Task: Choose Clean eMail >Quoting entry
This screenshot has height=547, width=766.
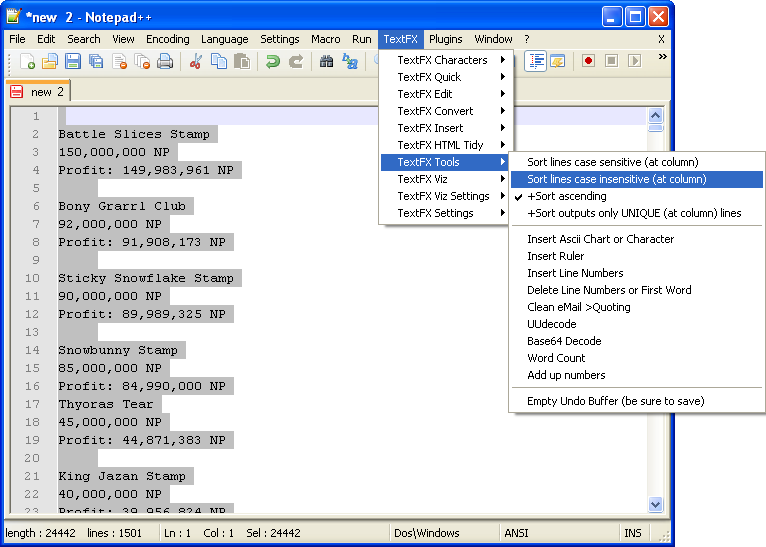Action: pos(637,307)
